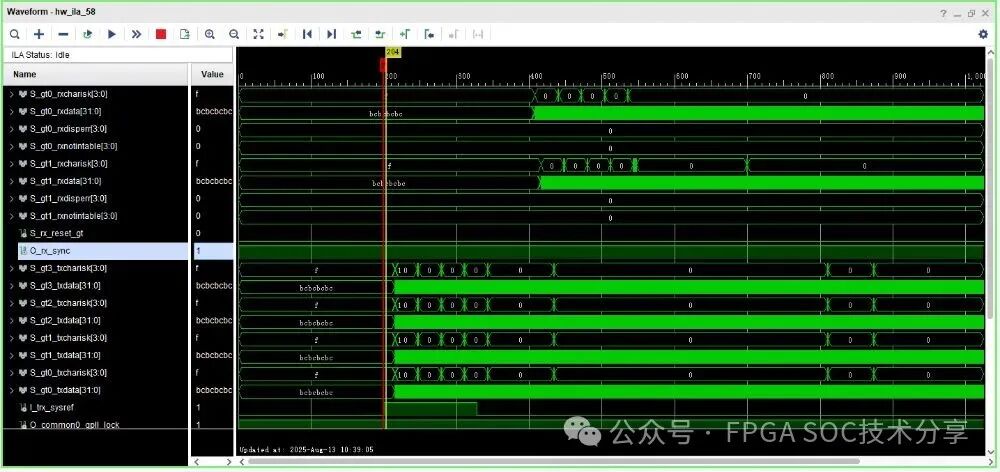Click I_trx_sysref high pulse in waveform
Image resolution: width=1000 pixels, height=472 pixels.
tap(431, 408)
